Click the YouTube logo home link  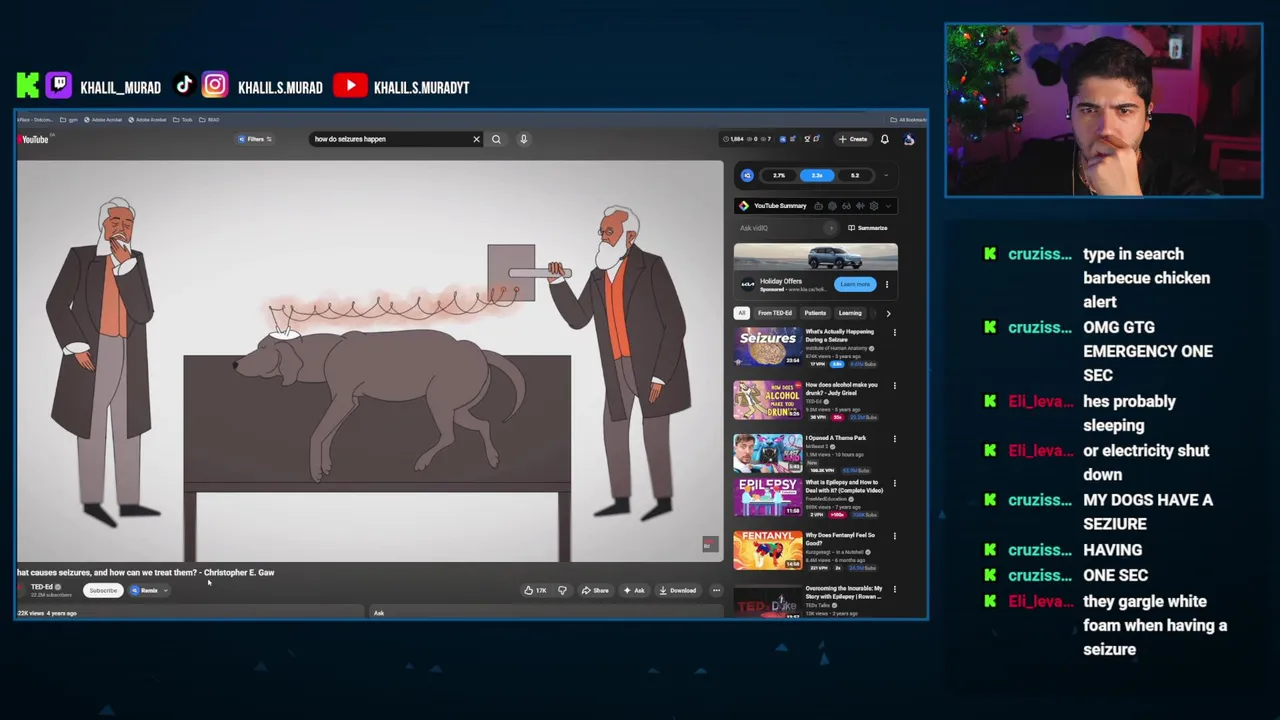click(34, 139)
